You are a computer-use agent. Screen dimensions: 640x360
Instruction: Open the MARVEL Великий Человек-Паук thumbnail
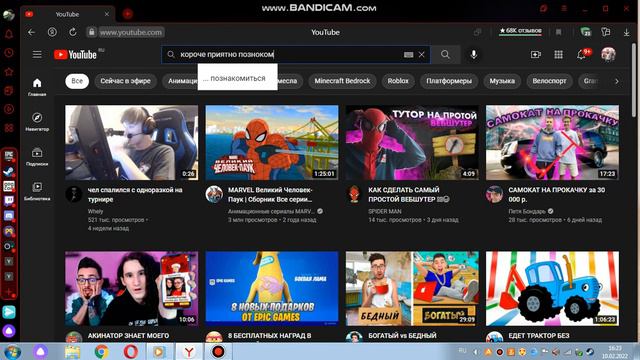pyautogui.click(x=272, y=142)
